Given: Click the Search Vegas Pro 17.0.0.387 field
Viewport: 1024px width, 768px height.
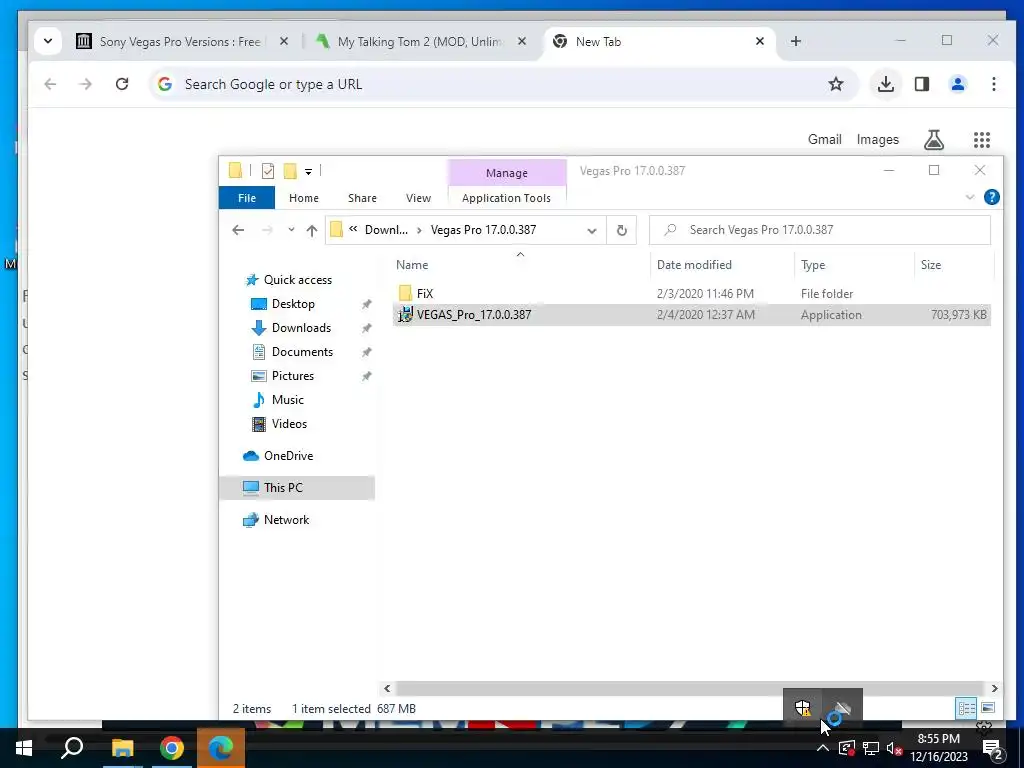Looking at the screenshot, I should pyautogui.click(x=820, y=230).
